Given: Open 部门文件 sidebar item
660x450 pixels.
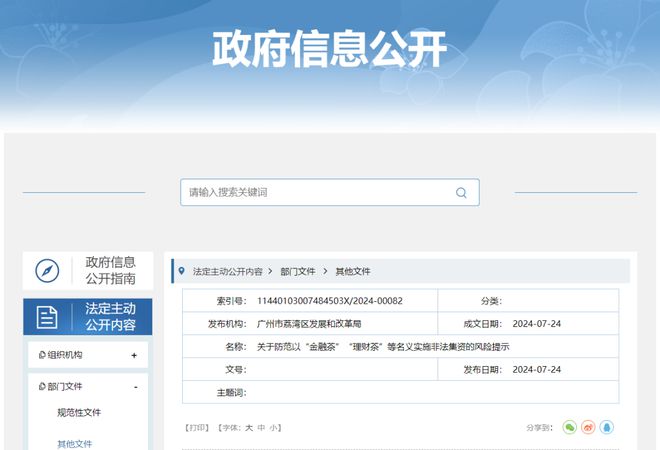Looking at the screenshot, I should click(x=65, y=386).
